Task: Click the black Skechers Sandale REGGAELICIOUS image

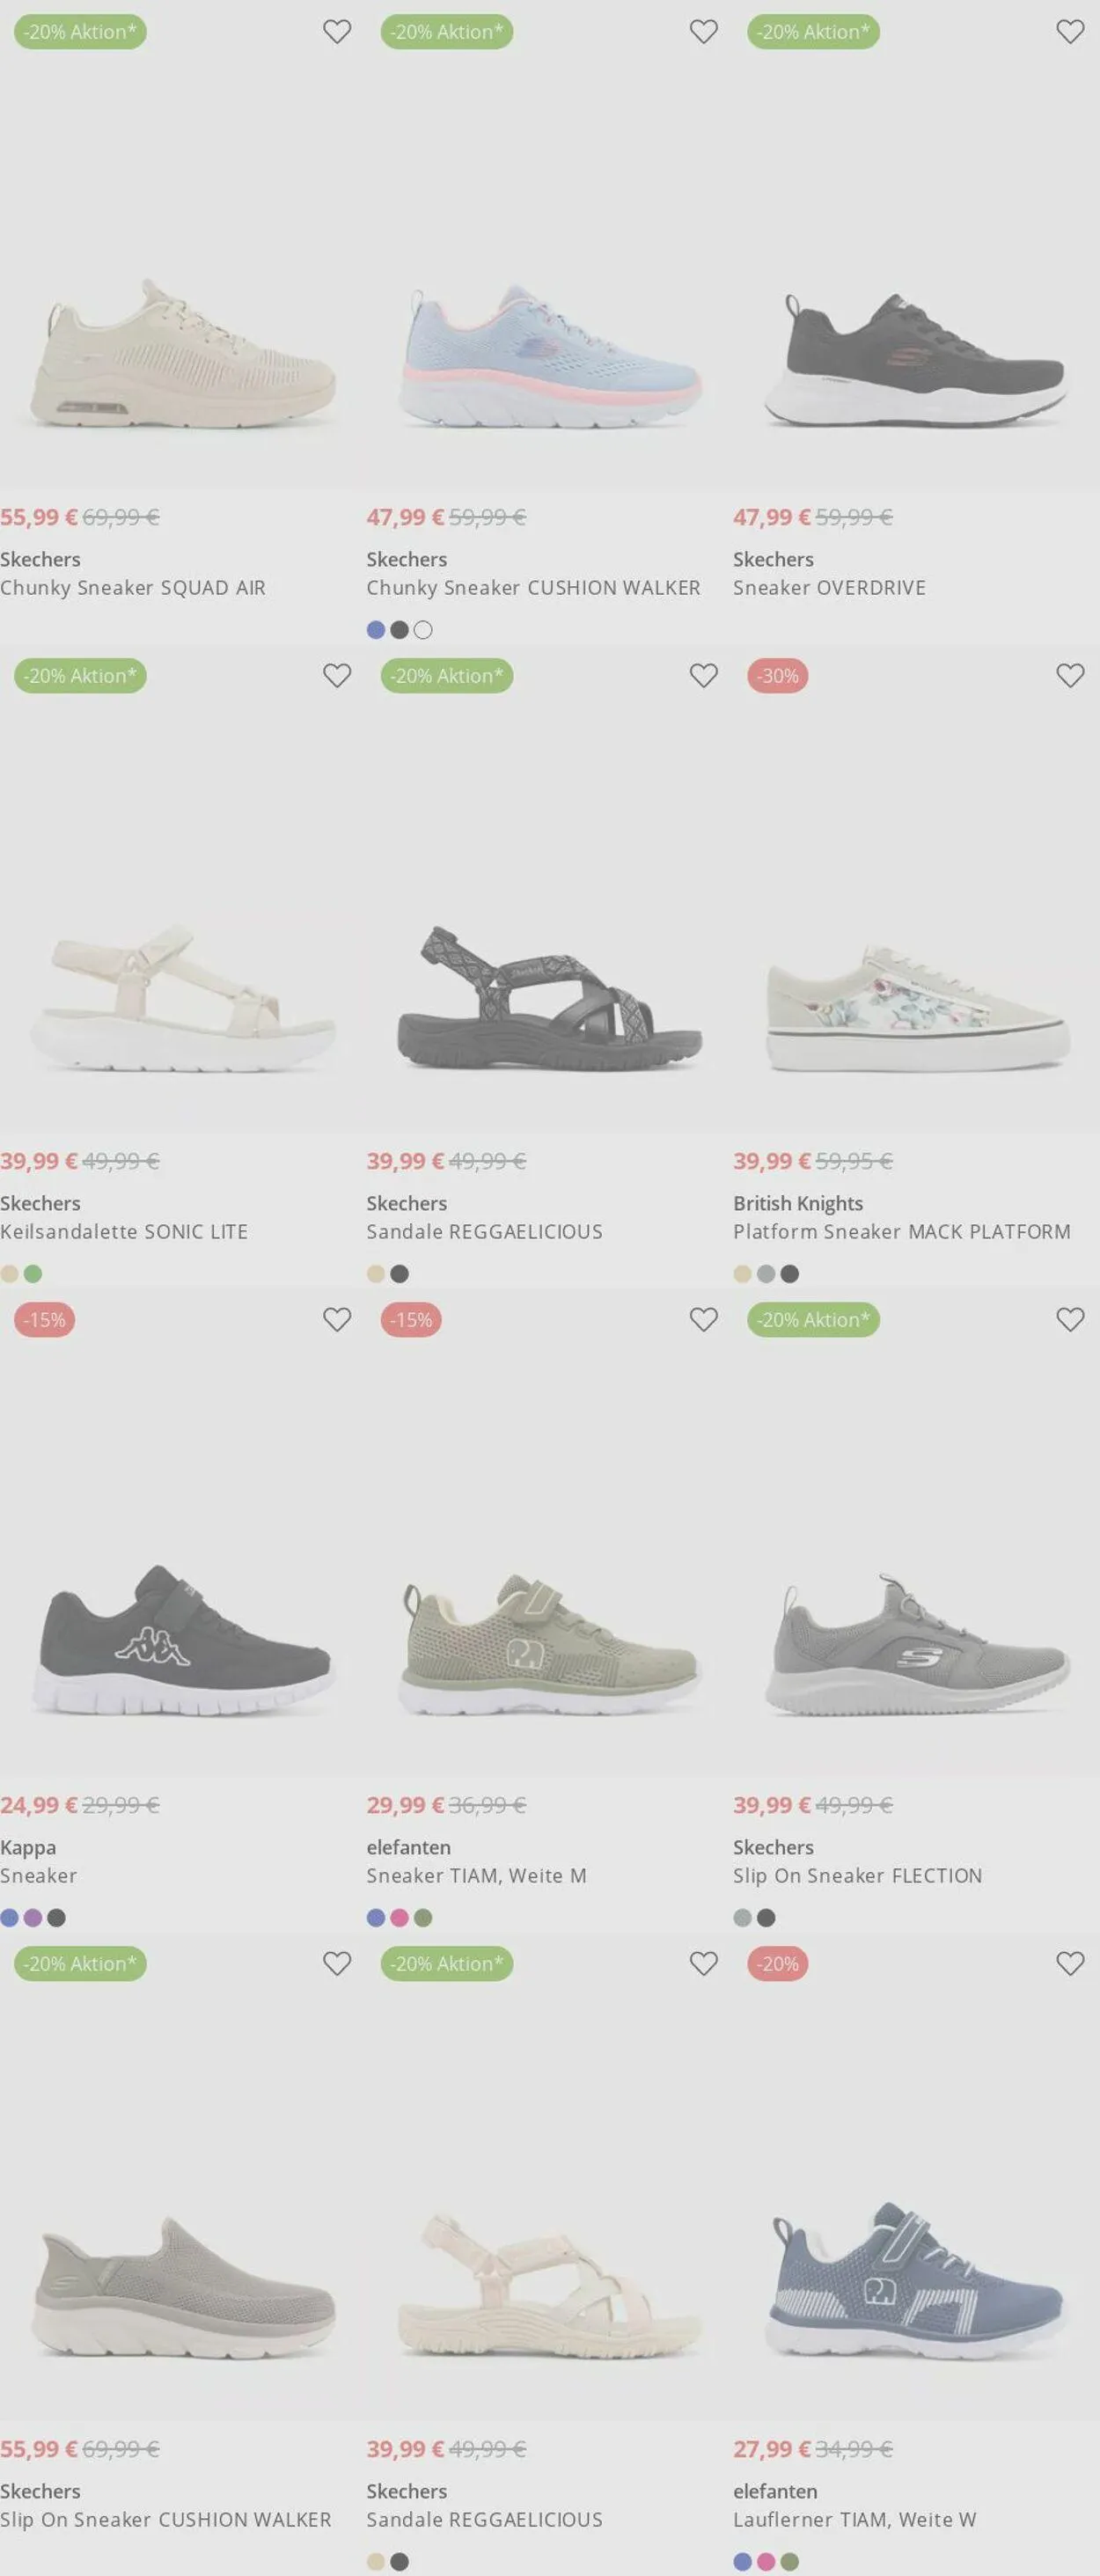Action: [550, 998]
